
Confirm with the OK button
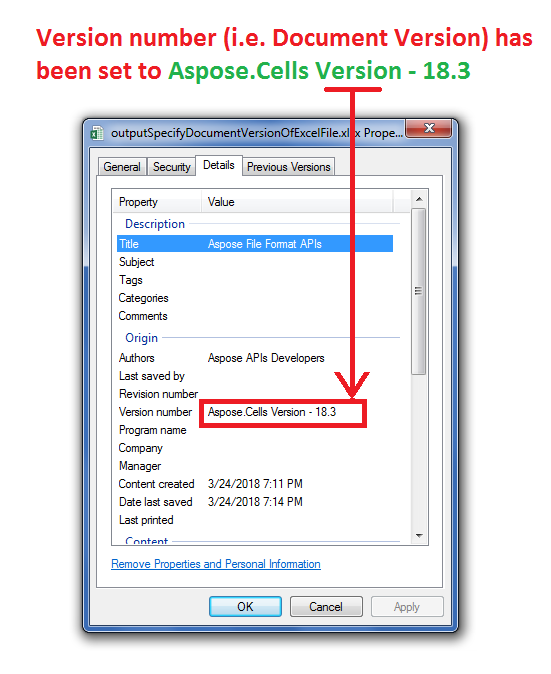tap(245, 607)
